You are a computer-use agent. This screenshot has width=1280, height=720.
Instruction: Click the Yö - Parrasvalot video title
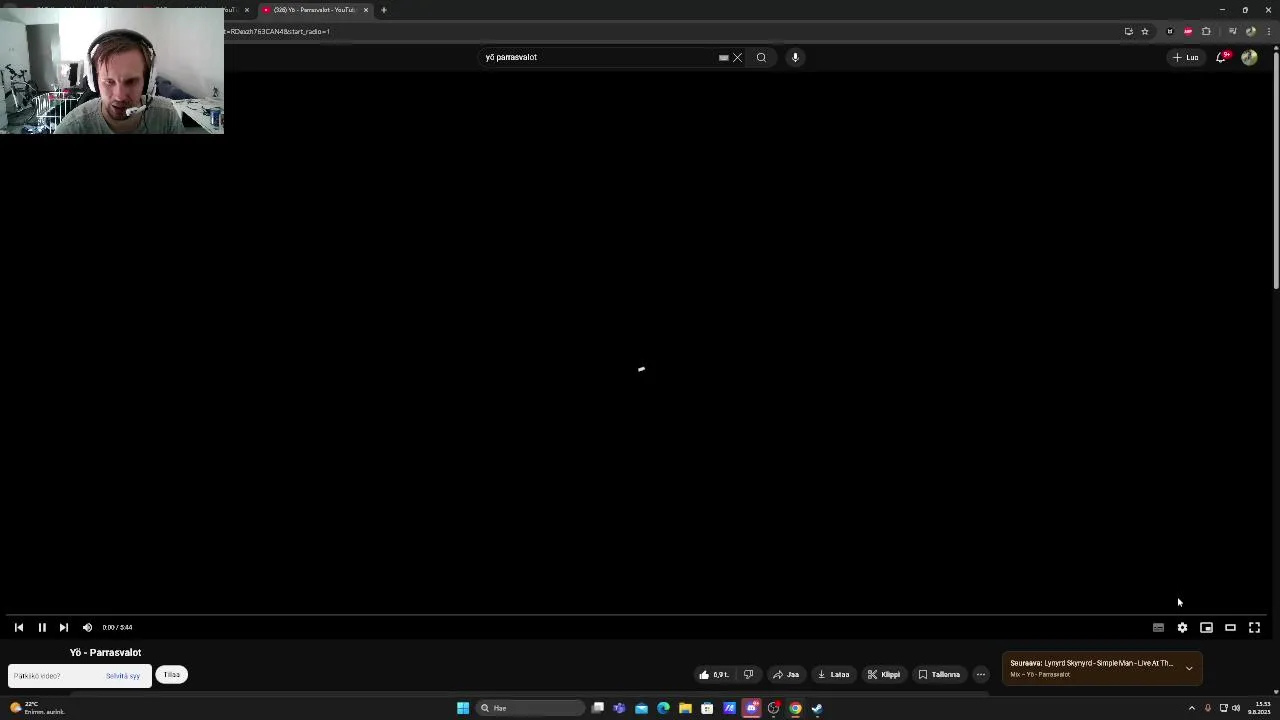point(105,652)
